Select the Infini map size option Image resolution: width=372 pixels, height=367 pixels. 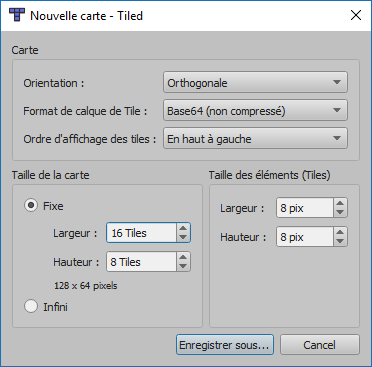(x=31, y=306)
